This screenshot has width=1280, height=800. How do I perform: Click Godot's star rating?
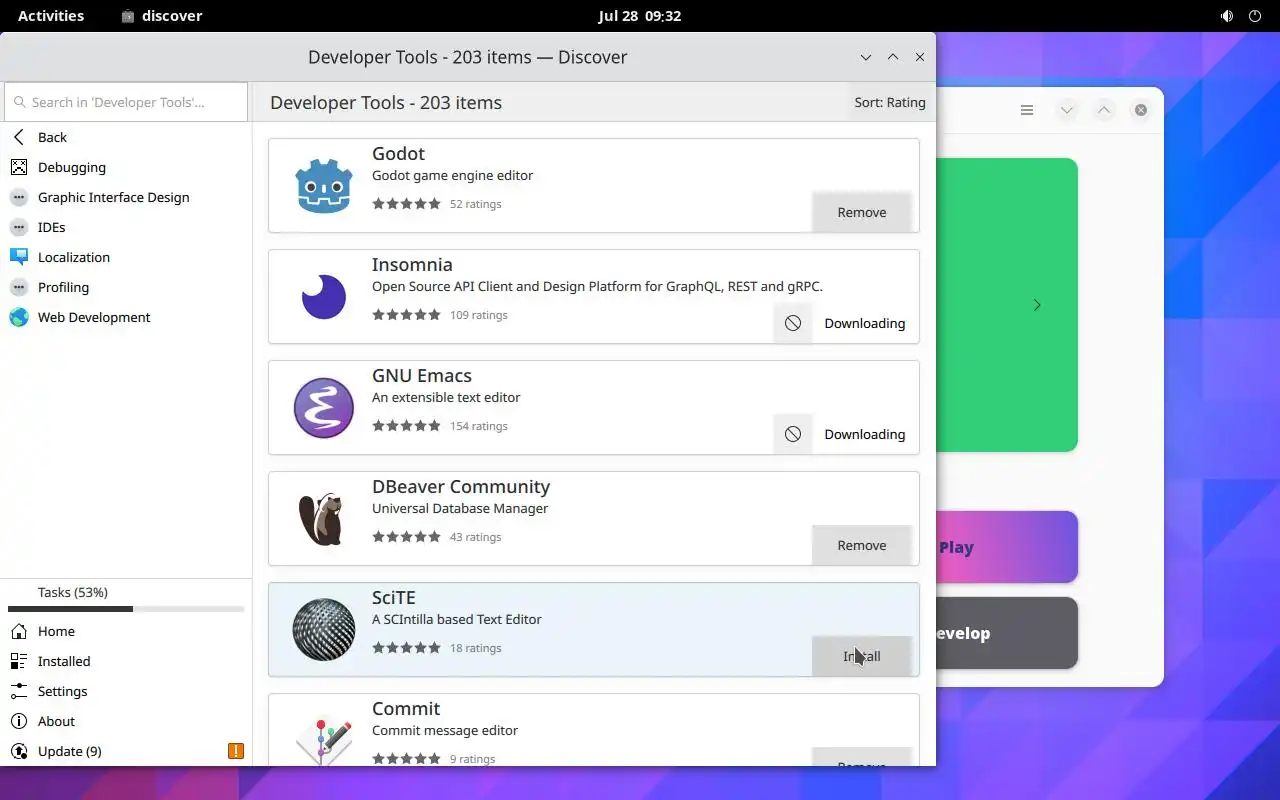pyautogui.click(x=406, y=204)
